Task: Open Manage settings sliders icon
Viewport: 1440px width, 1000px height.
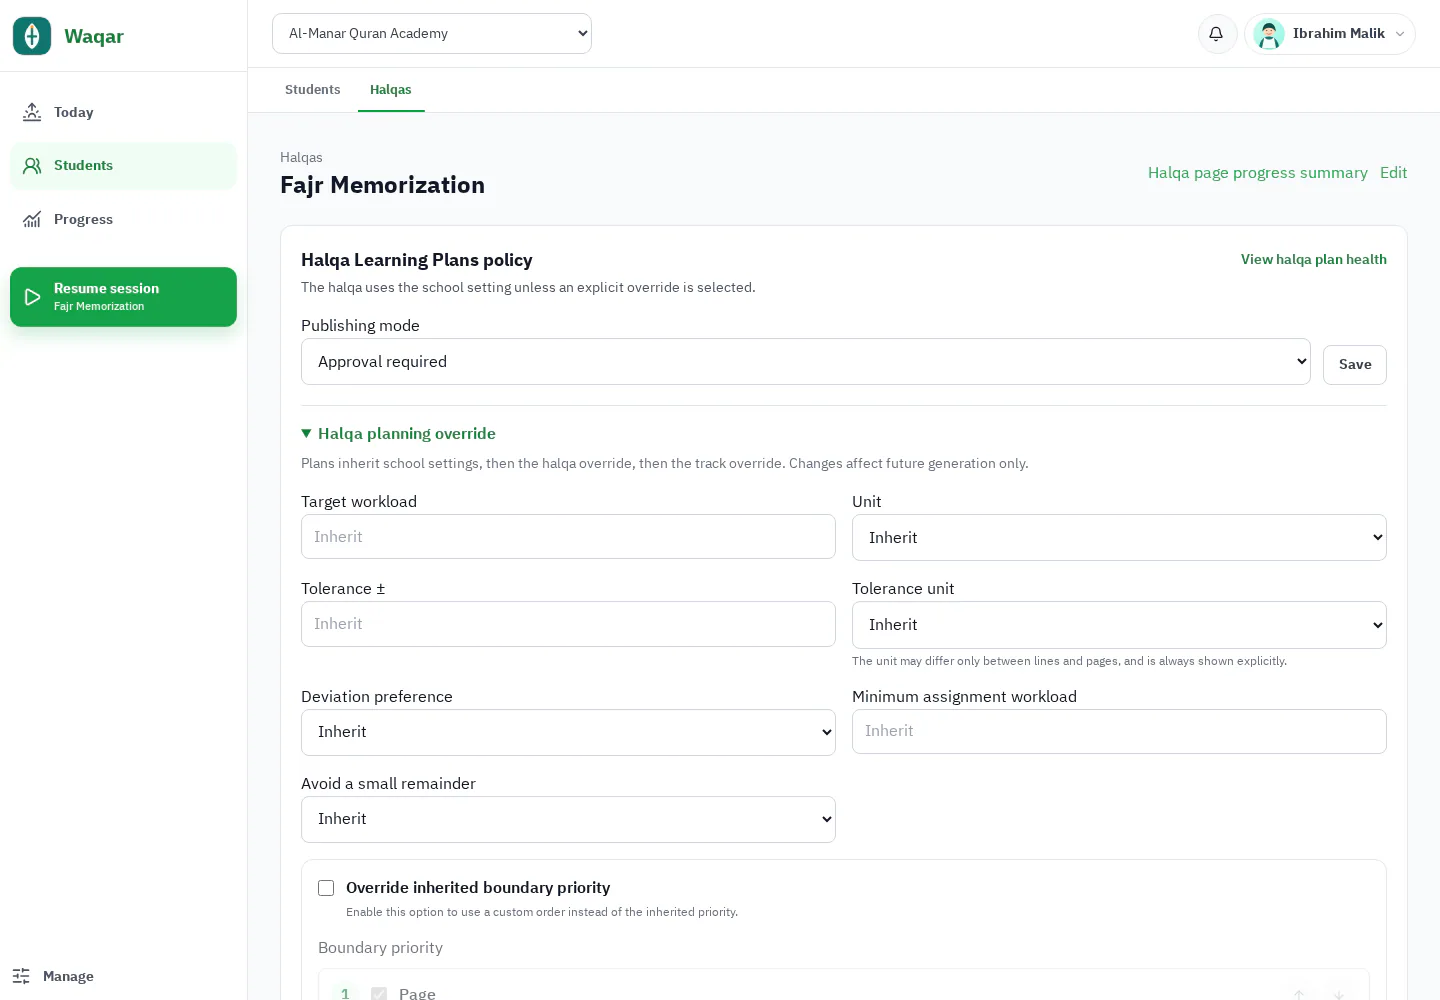Action: [x=21, y=976]
